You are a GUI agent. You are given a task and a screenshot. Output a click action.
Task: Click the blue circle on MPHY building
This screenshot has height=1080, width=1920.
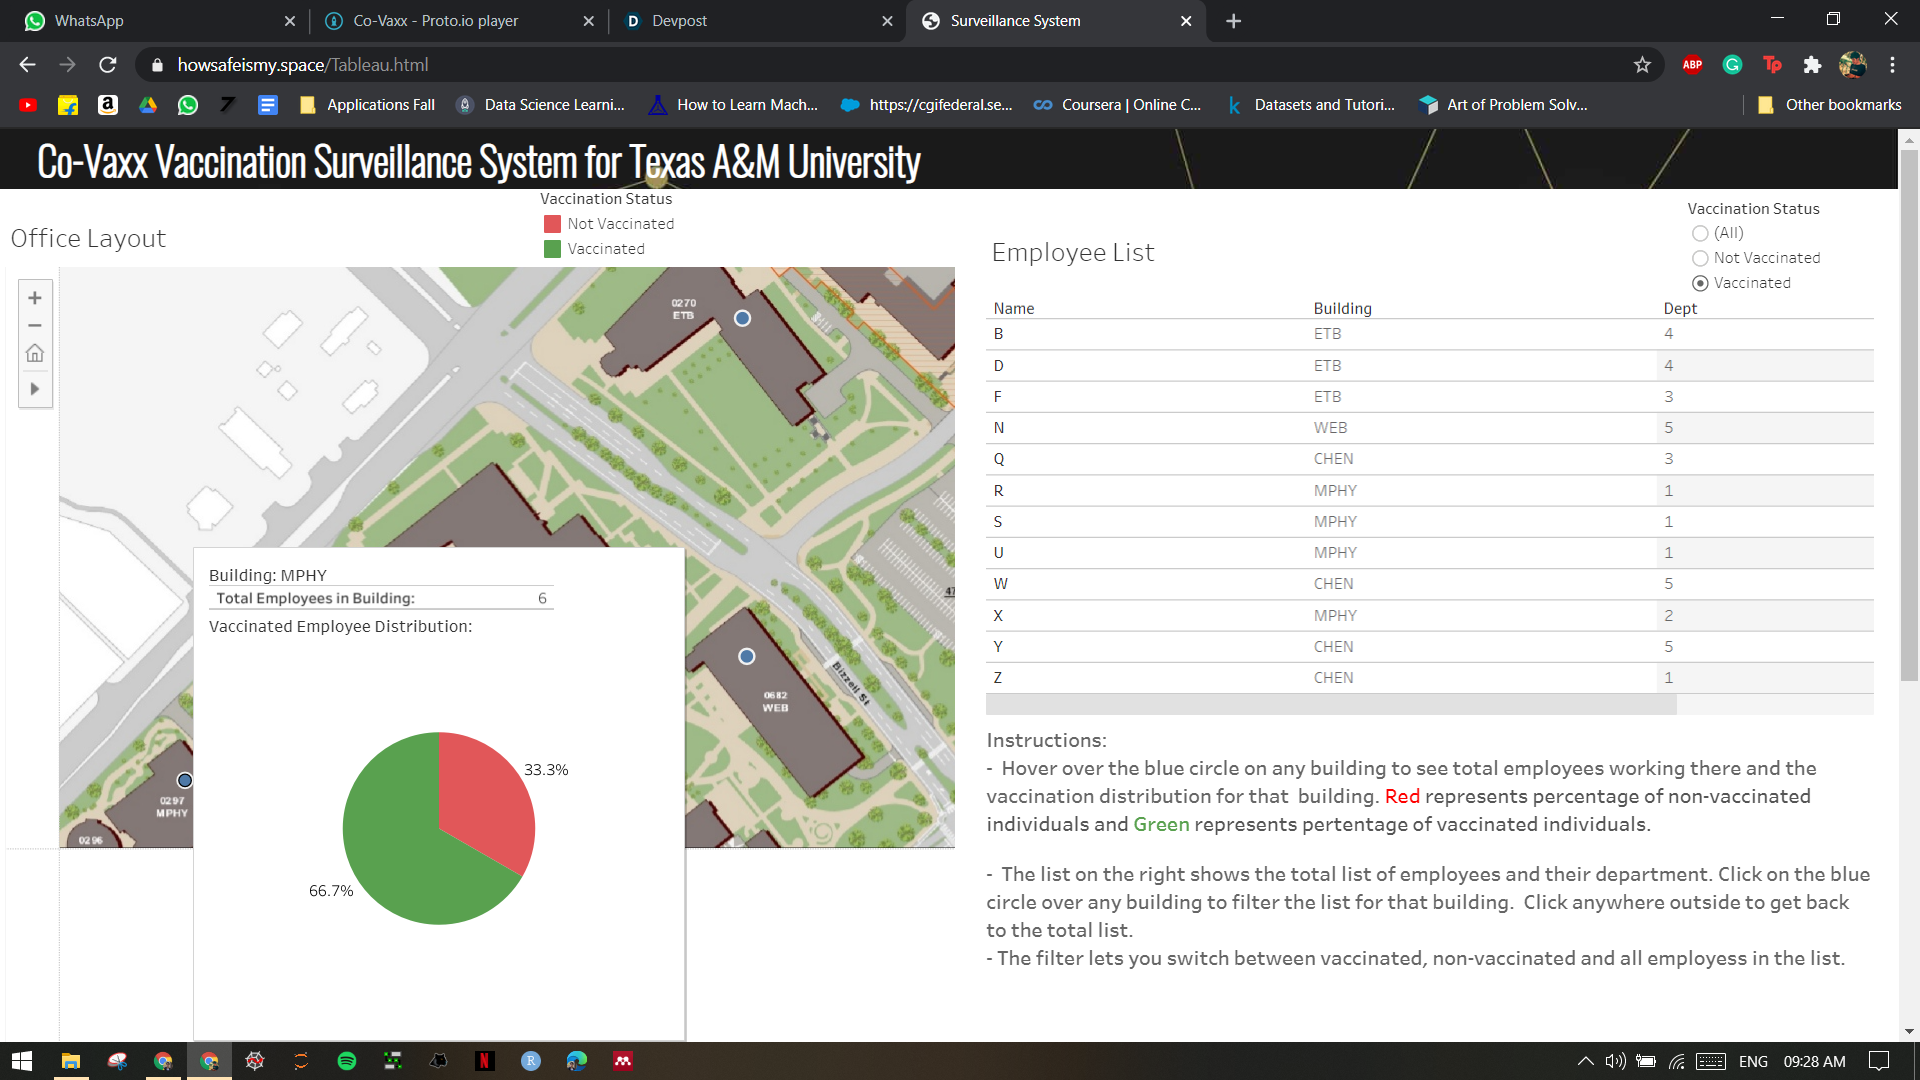185,780
